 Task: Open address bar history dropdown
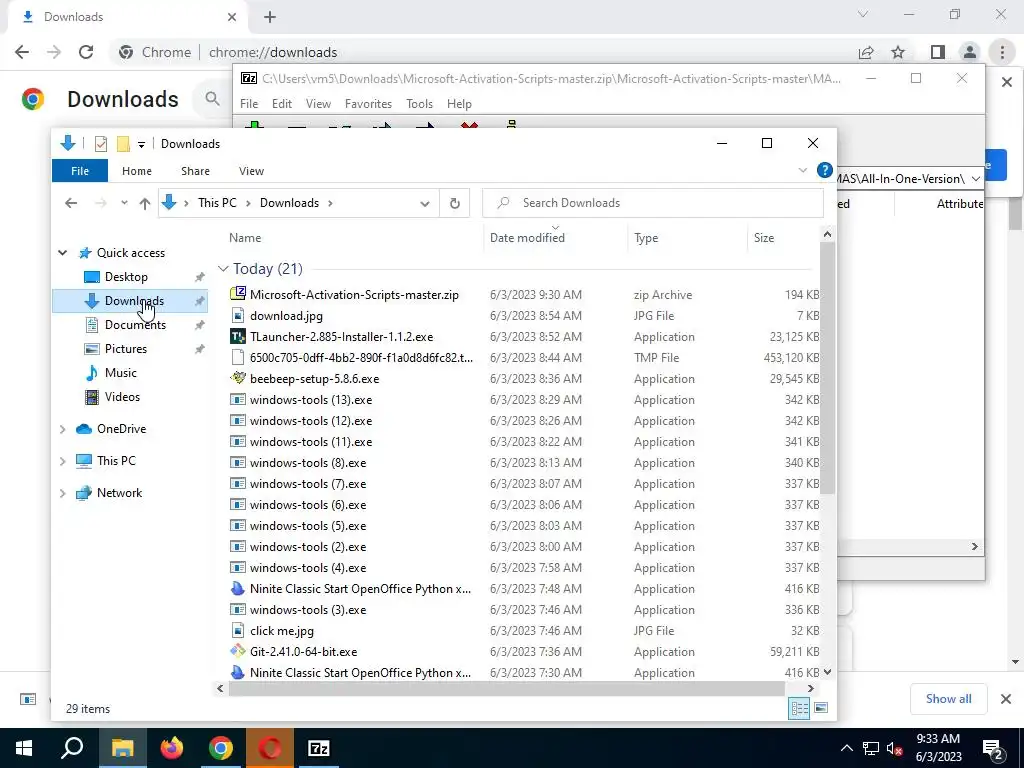(x=424, y=203)
